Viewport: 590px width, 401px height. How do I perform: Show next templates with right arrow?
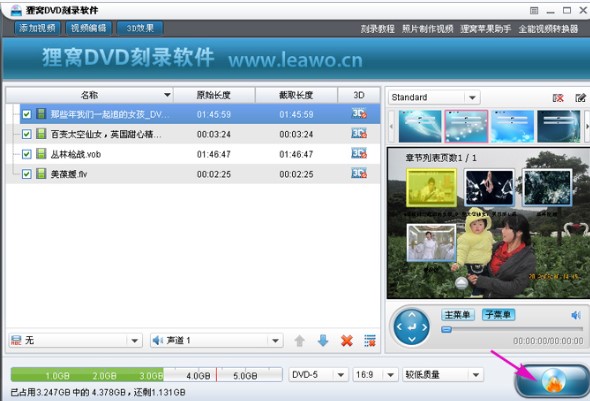tap(587, 126)
